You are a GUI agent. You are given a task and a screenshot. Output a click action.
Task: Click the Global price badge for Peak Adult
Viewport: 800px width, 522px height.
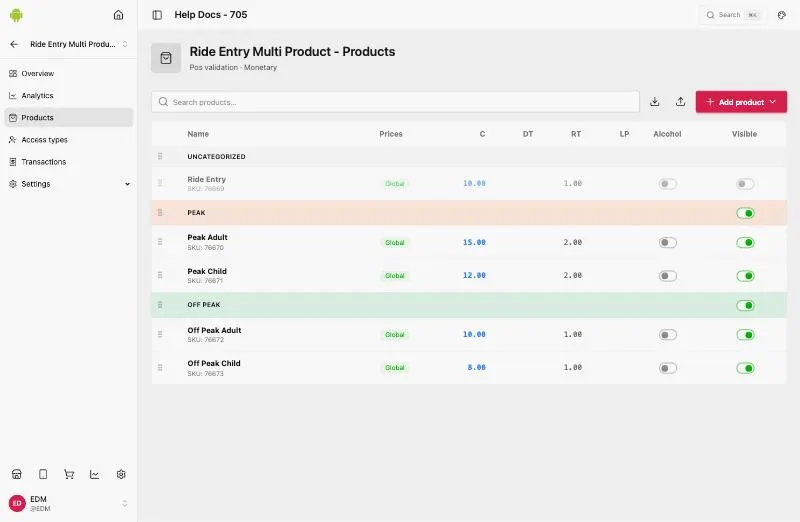coord(395,242)
